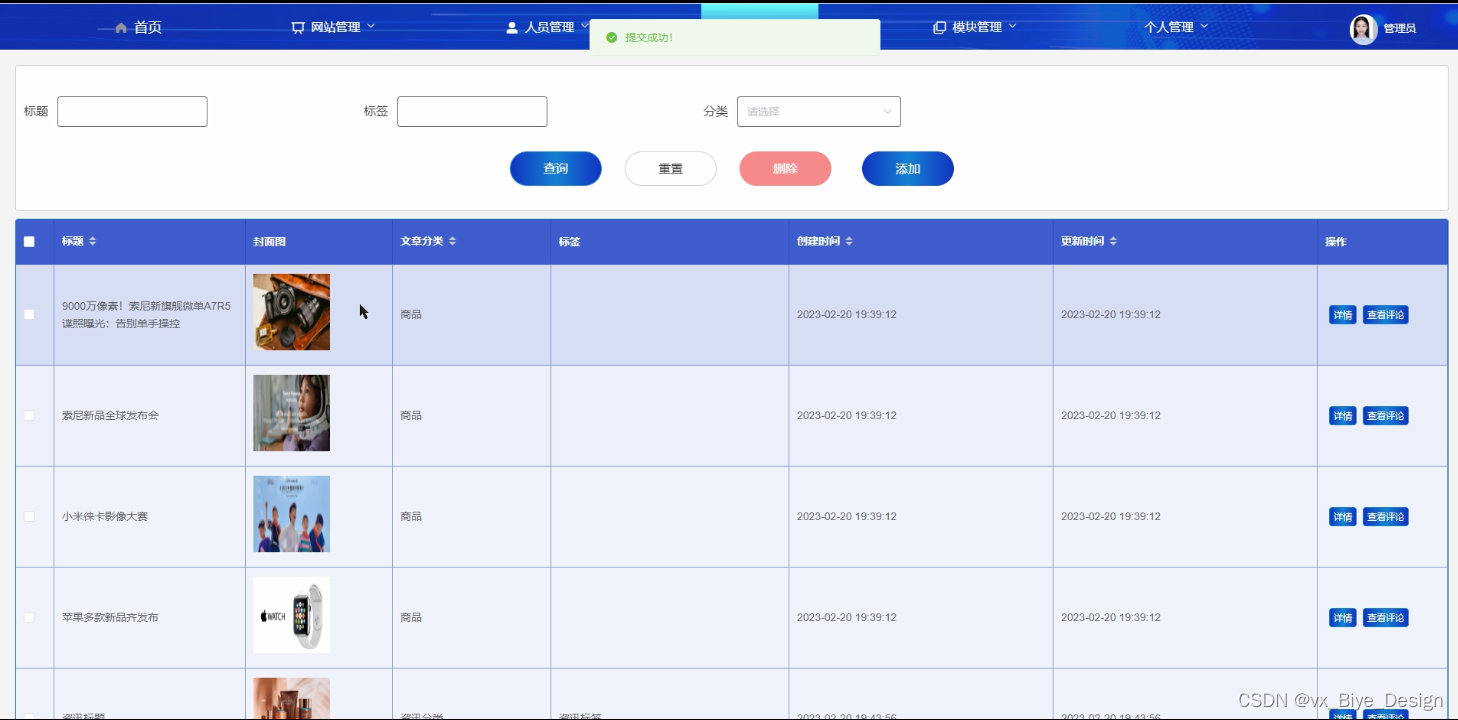1458x720 pixels.
Task: Sort by 更新时间 column arrows
Action: [x=1113, y=241]
